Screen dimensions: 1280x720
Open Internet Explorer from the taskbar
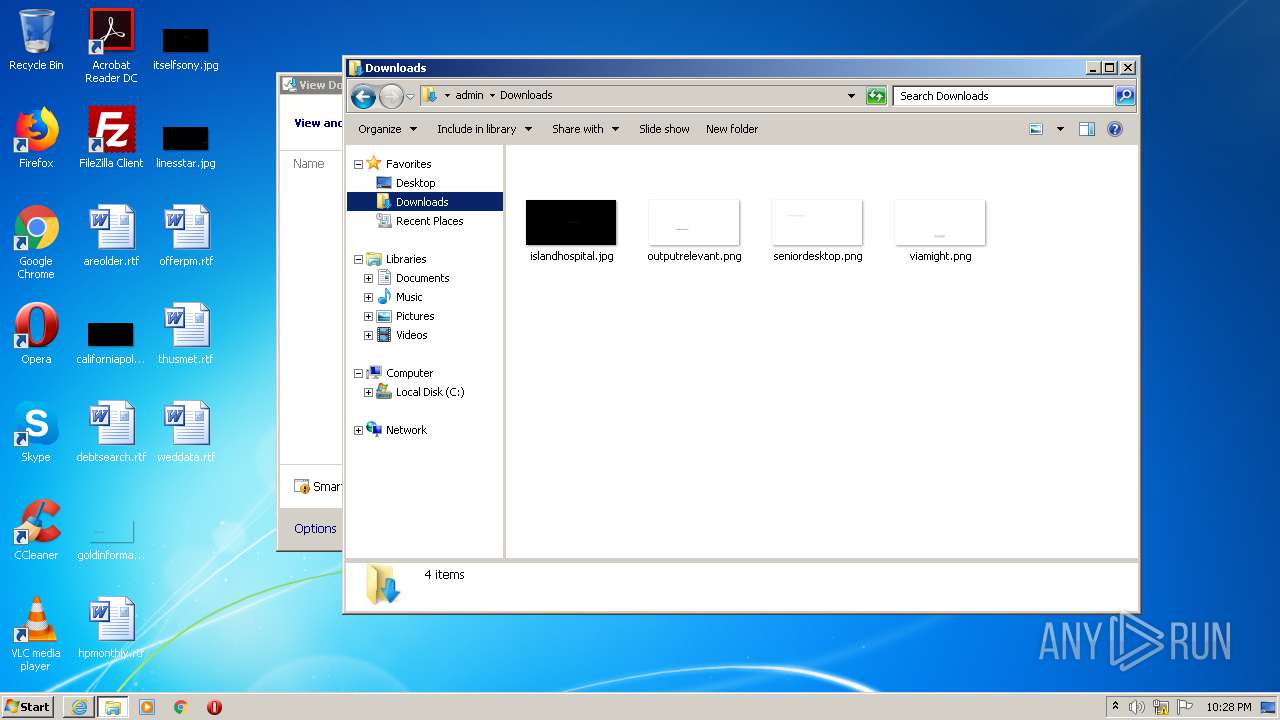(79, 707)
